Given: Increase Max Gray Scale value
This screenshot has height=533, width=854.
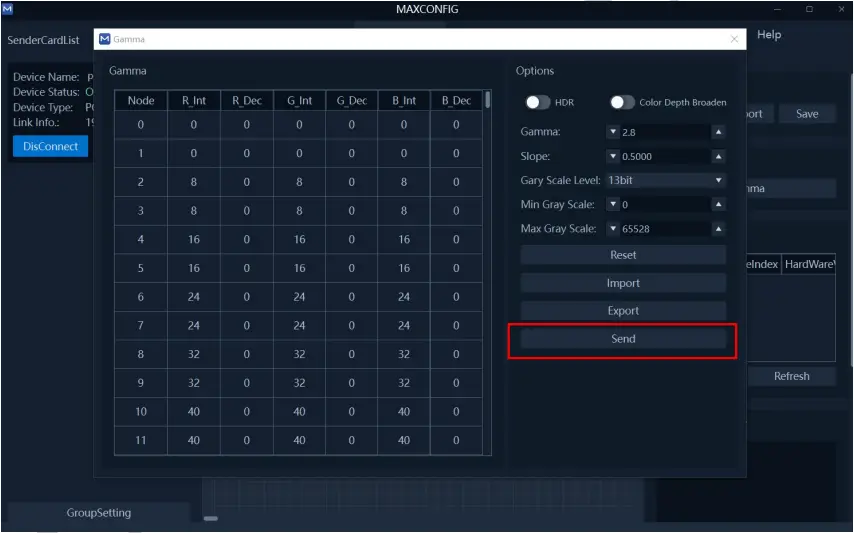Looking at the screenshot, I should pos(718,229).
